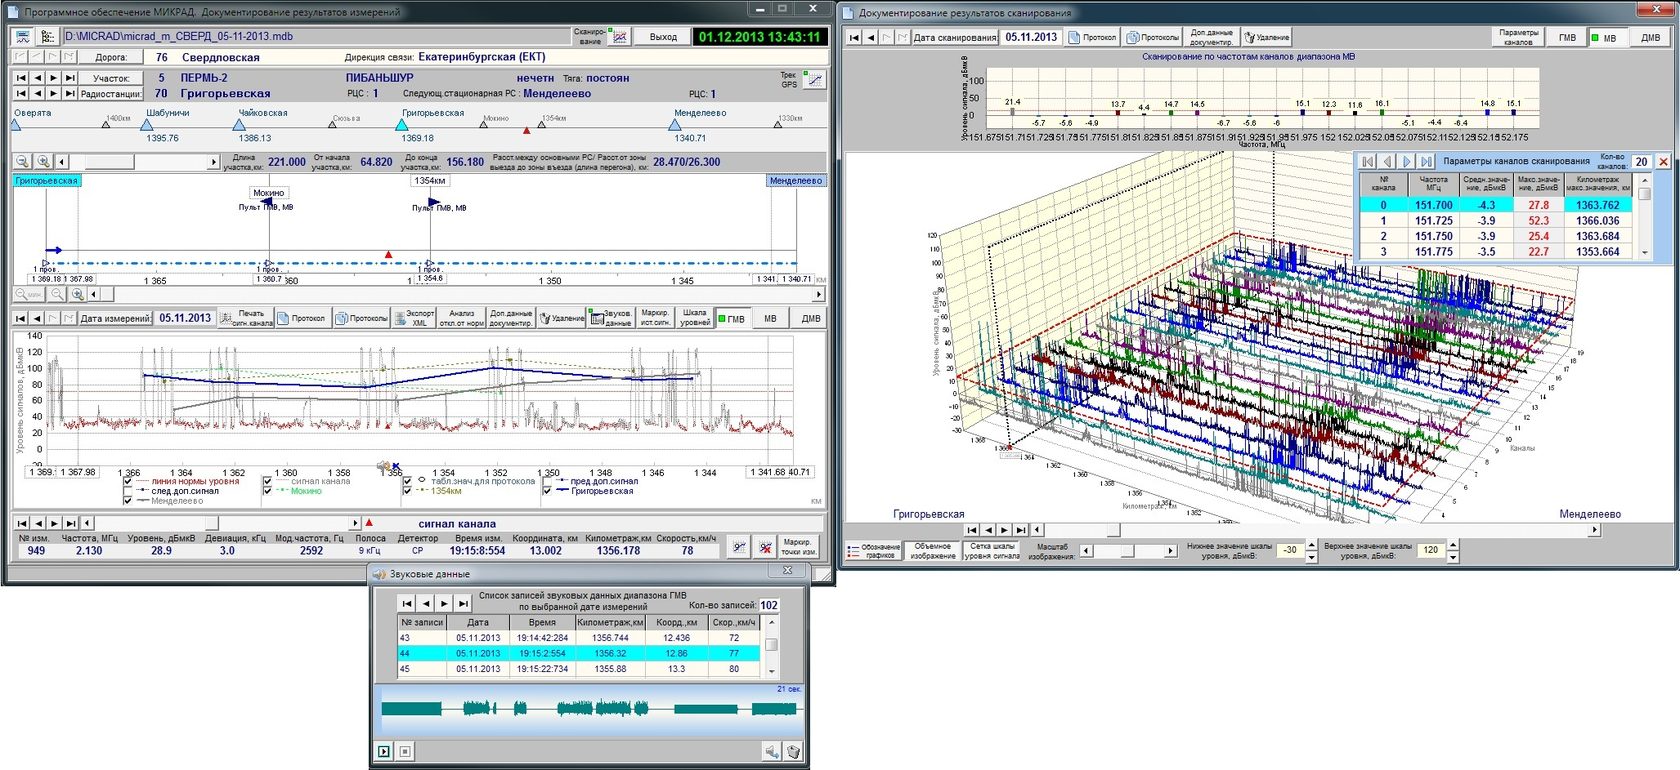Uncheck the линия нормы уровня checkbox
Viewport: 1680px width, 770px height.
(x=128, y=482)
